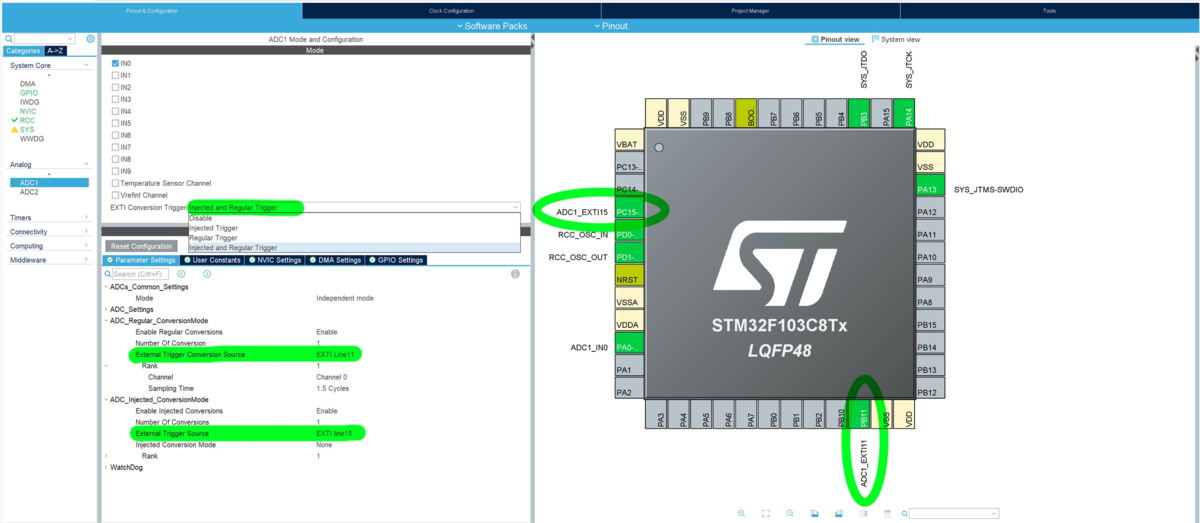Open the categories settings gear icon

tap(90, 39)
